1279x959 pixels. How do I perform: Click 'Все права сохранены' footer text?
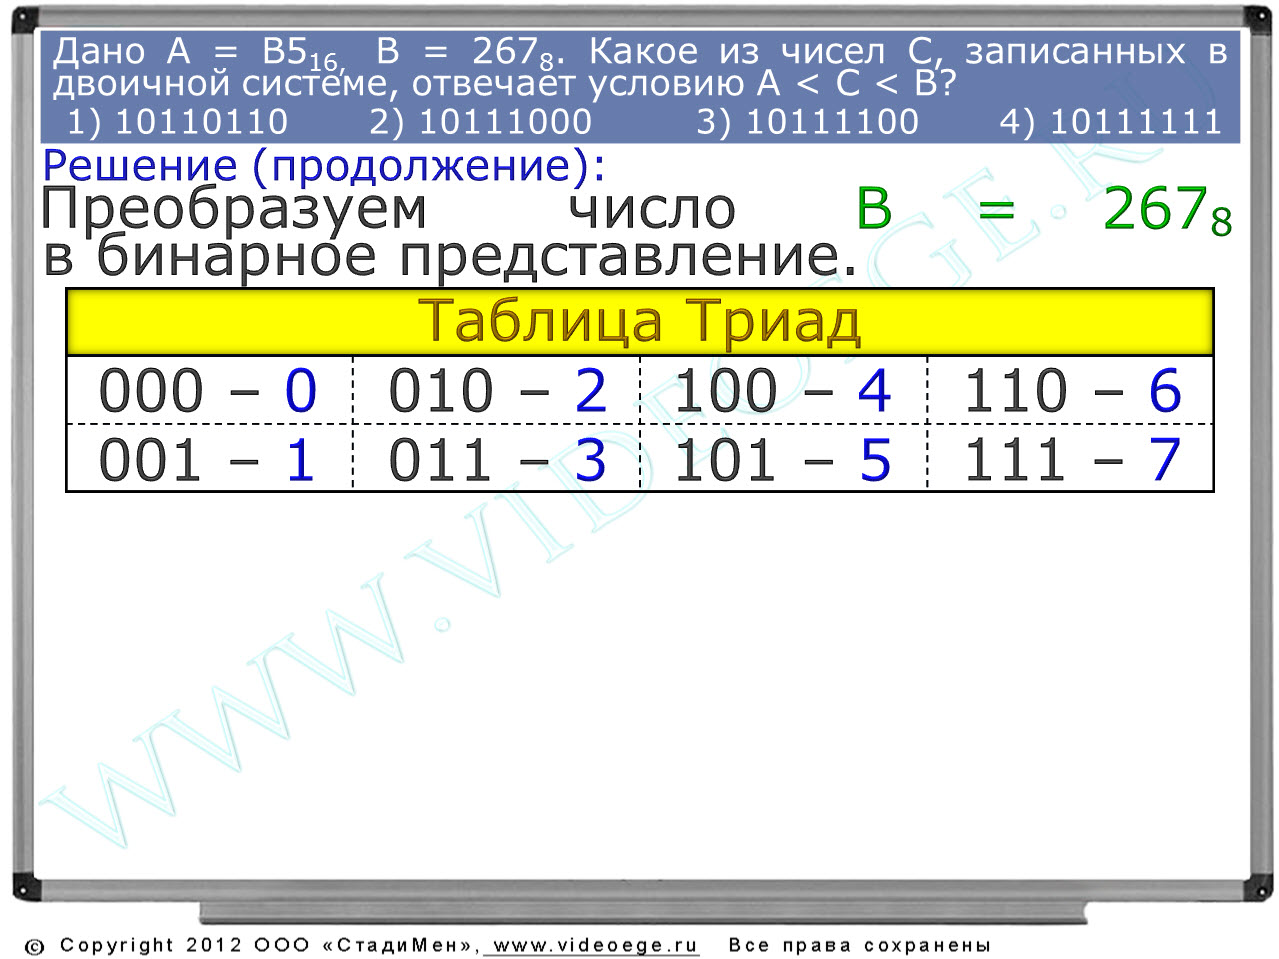coord(859,945)
